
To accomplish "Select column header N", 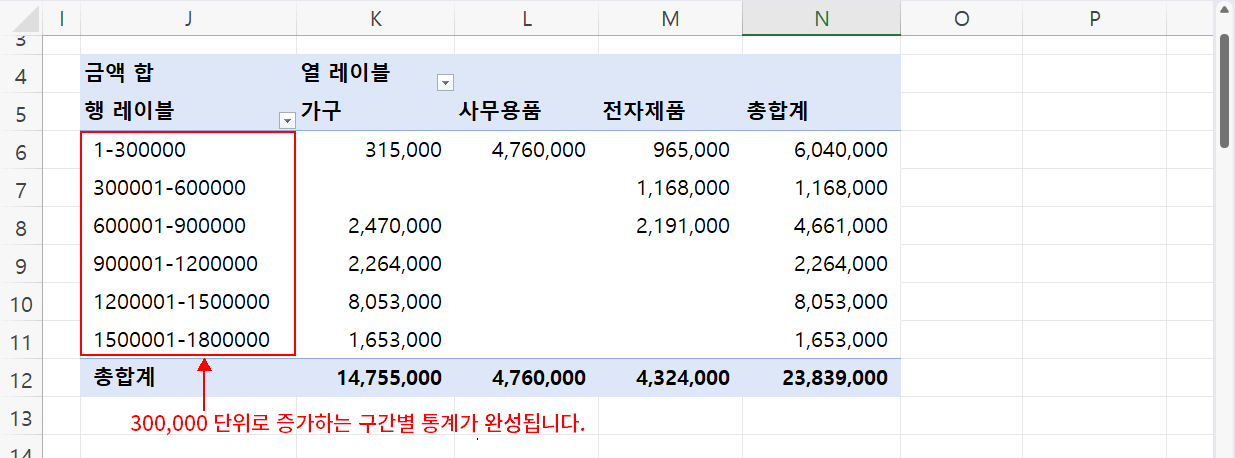I will [821, 17].
